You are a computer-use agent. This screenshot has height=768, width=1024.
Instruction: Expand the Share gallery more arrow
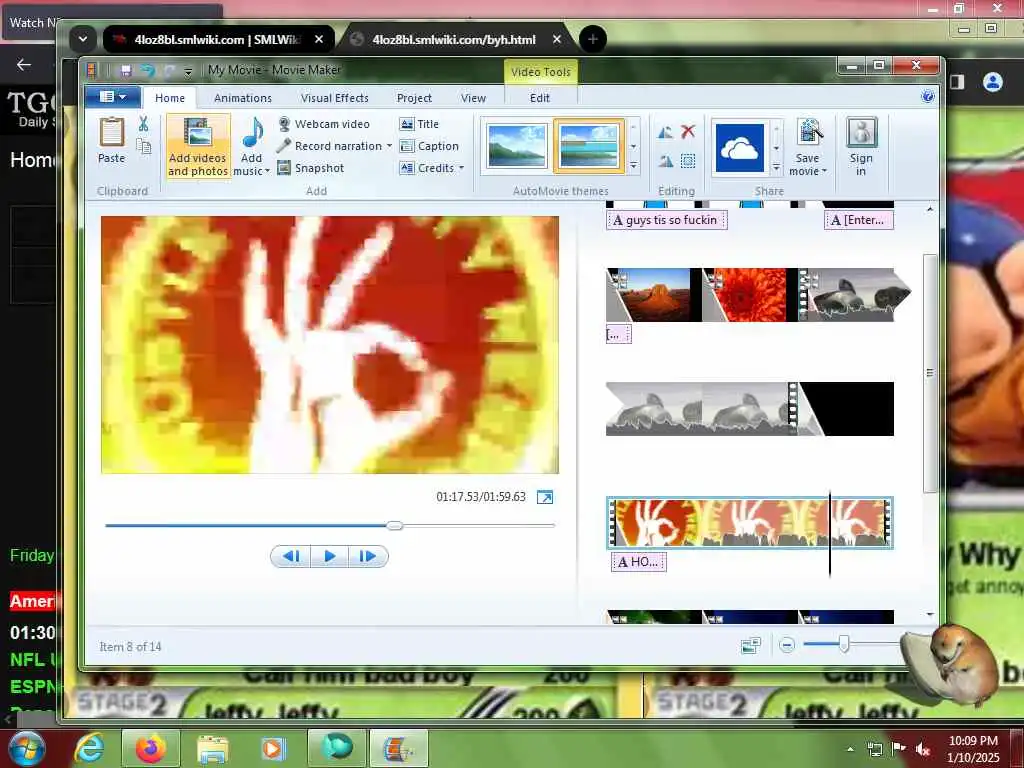tap(776, 168)
